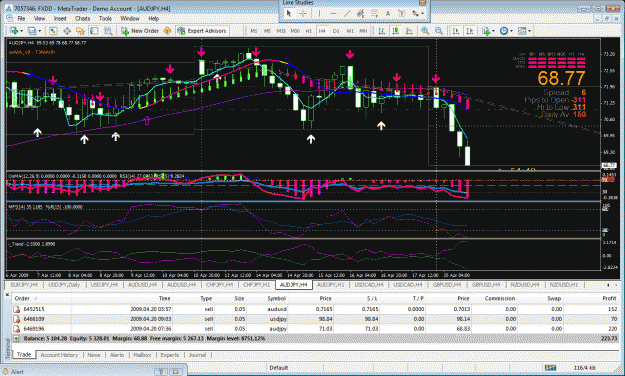Select the Trendline drawing tool
The width and height of the screenshot is (625, 376).
347,14
